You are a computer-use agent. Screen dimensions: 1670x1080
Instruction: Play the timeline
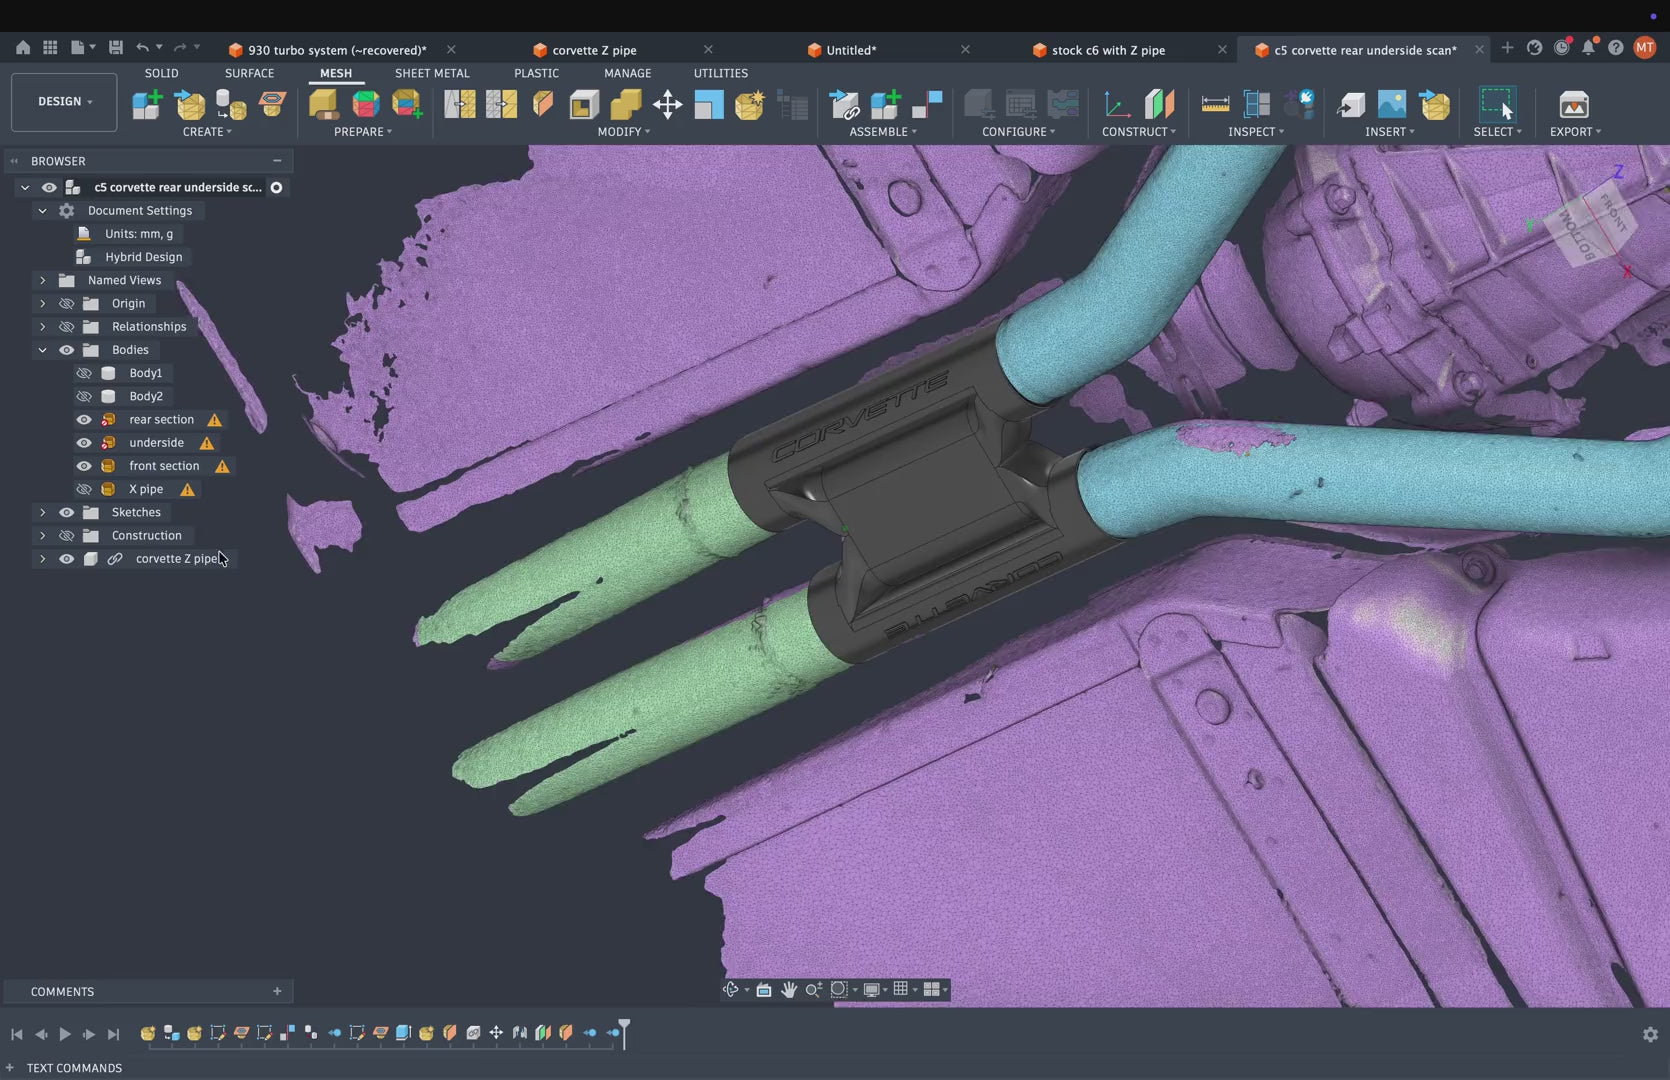pos(65,1034)
